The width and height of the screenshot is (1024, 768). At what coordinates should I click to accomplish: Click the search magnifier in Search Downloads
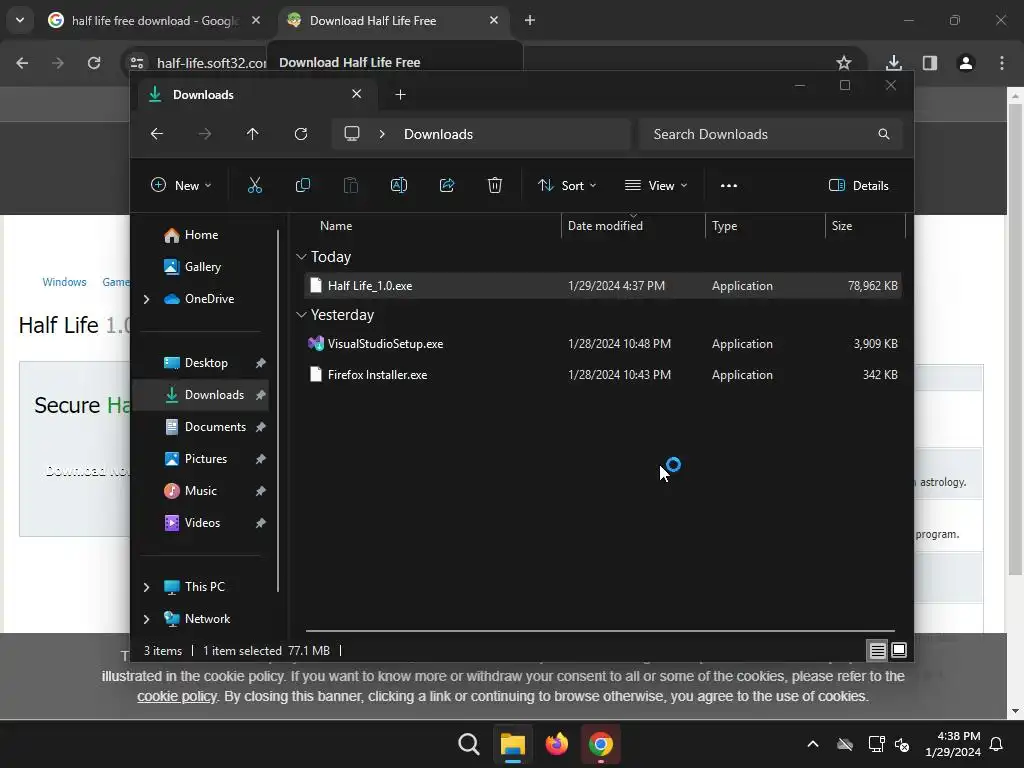[884, 134]
